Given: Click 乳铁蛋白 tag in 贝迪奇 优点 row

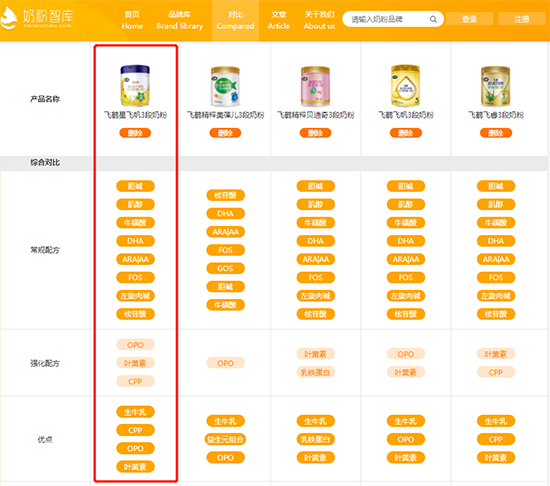Looking at the screenshot, I should tap(315, 439).
